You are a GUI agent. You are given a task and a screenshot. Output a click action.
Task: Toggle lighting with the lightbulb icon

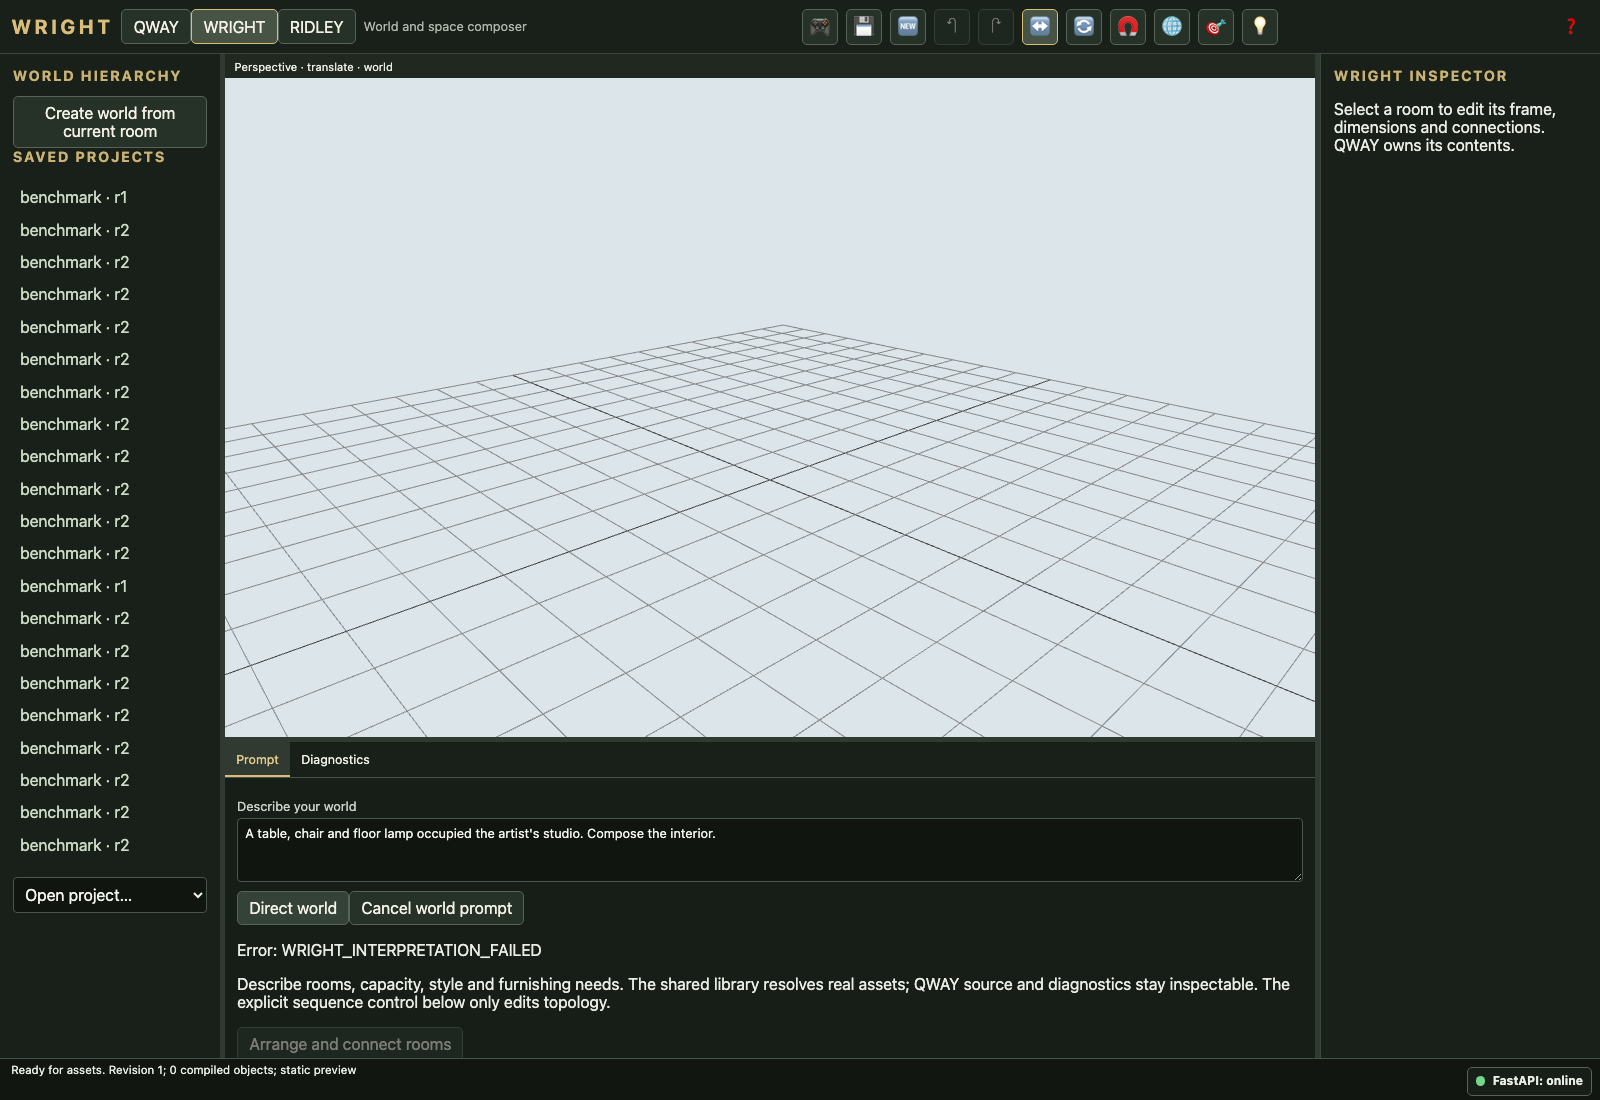pos(1260,27)
